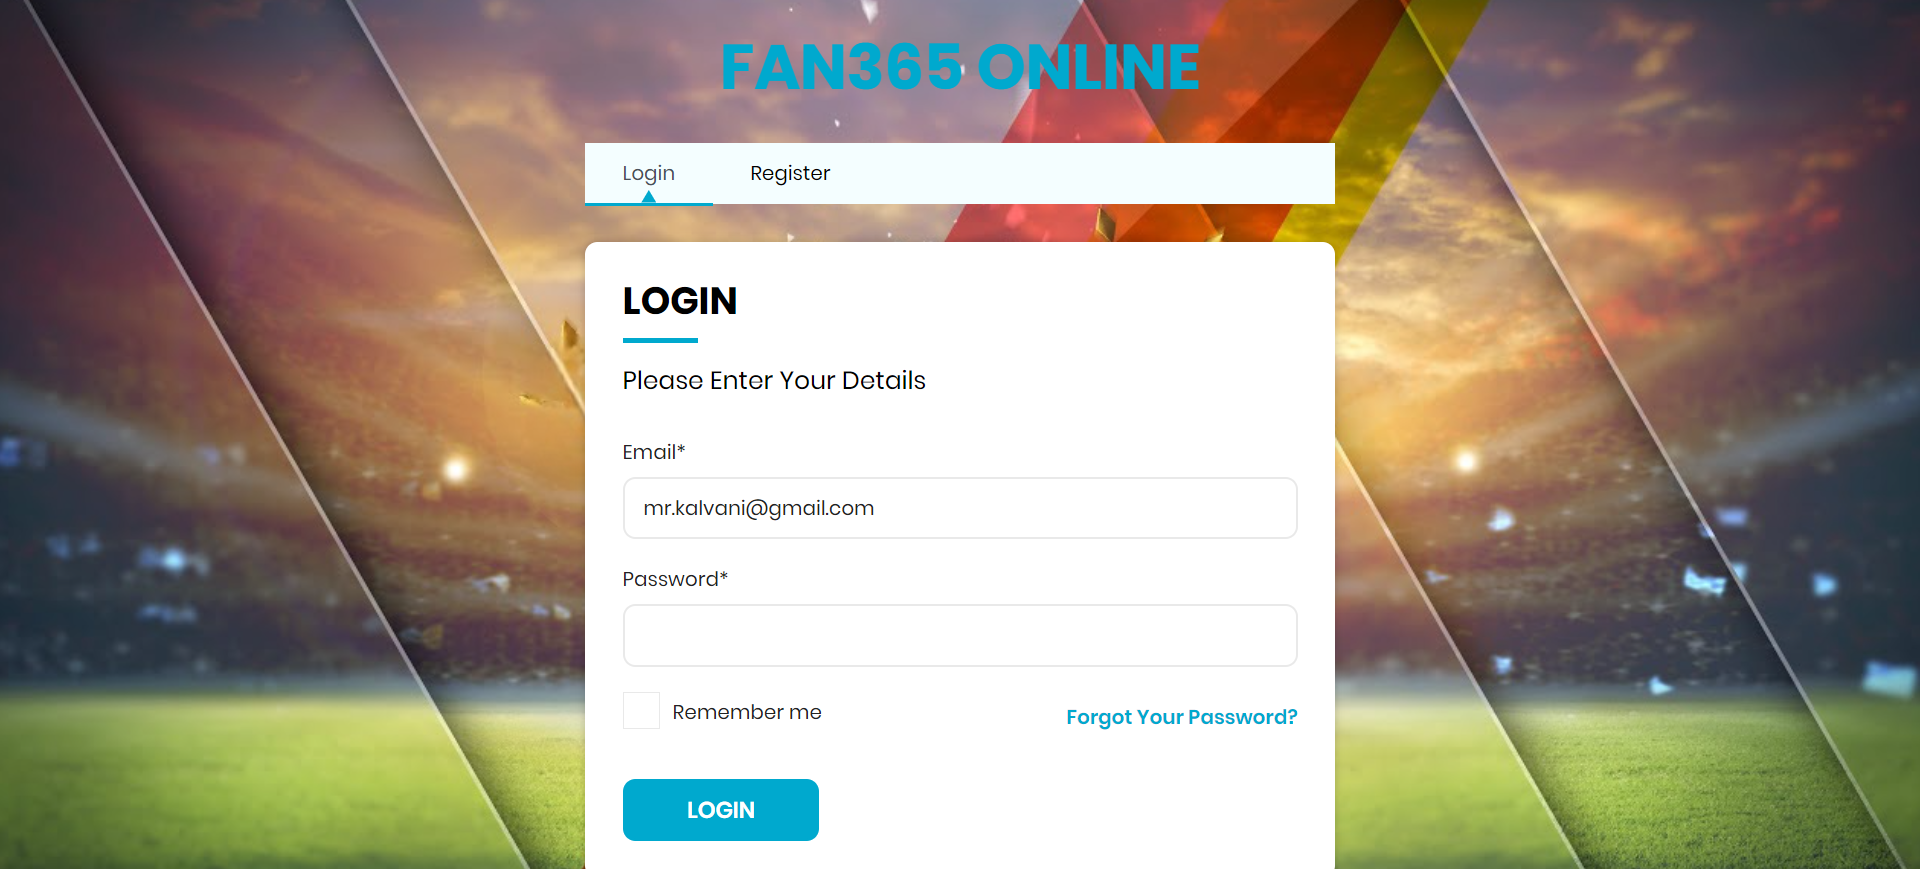
Task: Focus the empty Password field
Action: 960,635
